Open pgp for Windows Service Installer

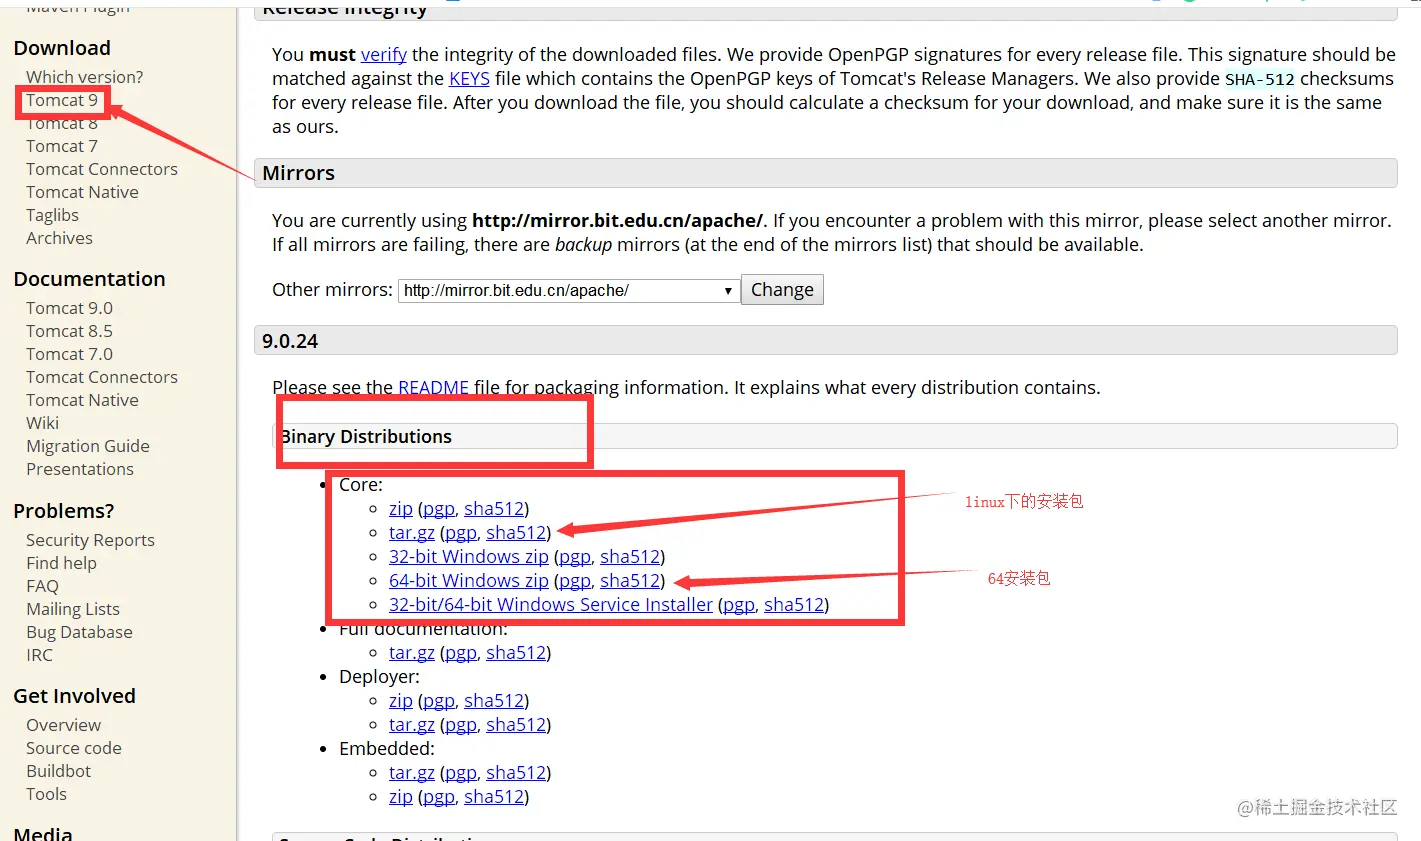coord(739,605)
